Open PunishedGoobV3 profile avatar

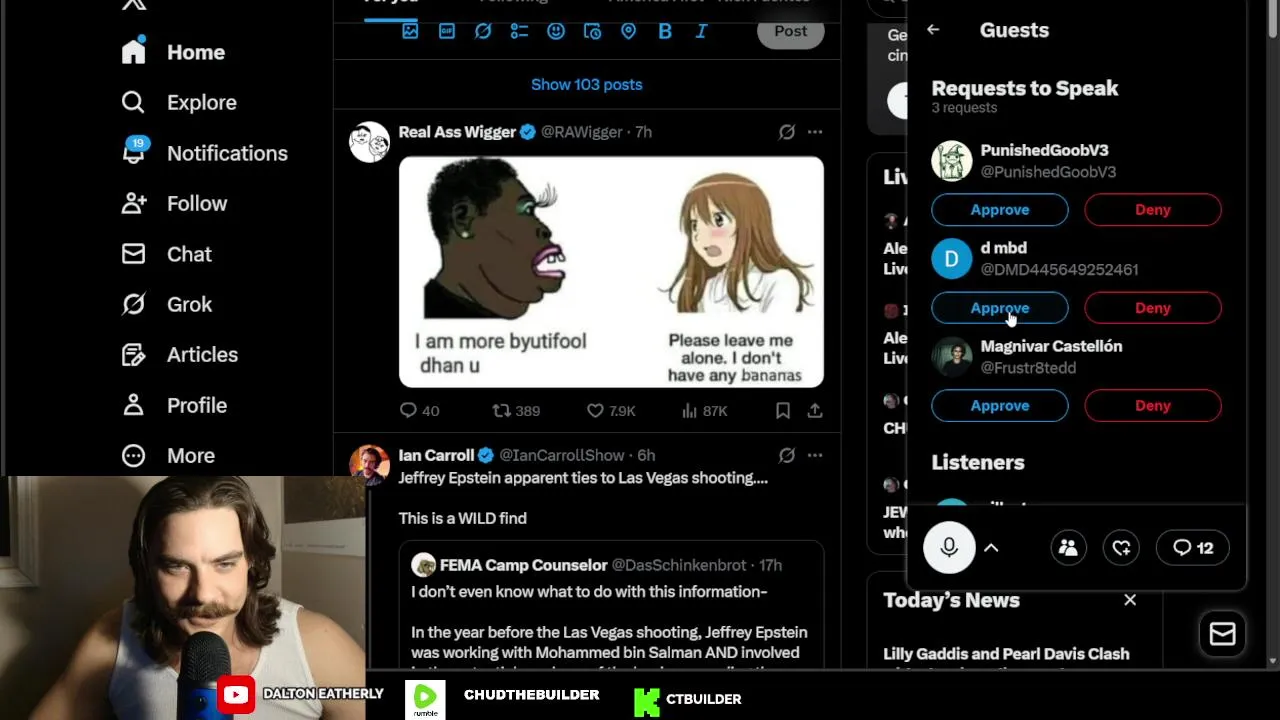(951, 161)
